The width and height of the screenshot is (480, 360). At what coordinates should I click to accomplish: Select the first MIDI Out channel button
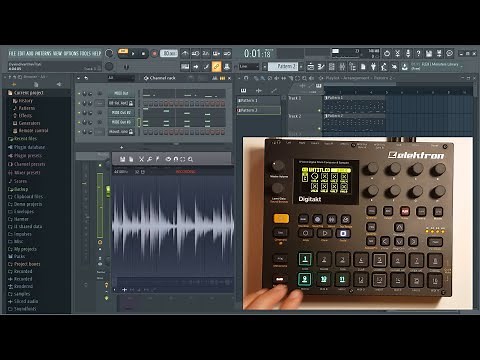pos(121,93)
